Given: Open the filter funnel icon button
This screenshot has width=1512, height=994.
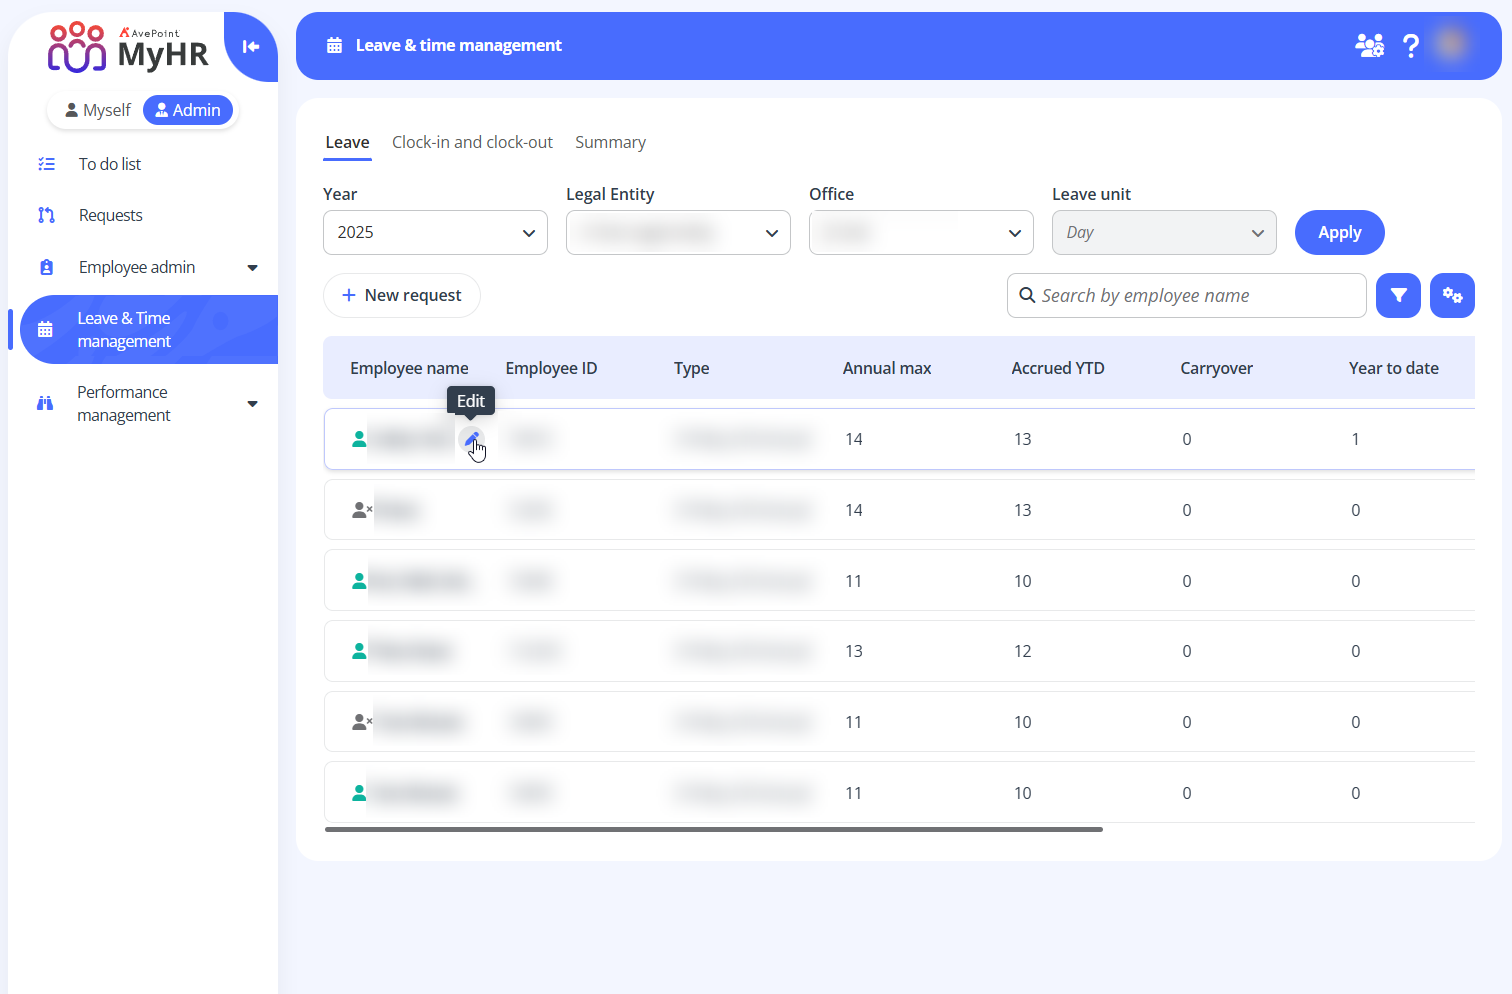Looking at the screenshot, I should tap(1398, 295).
